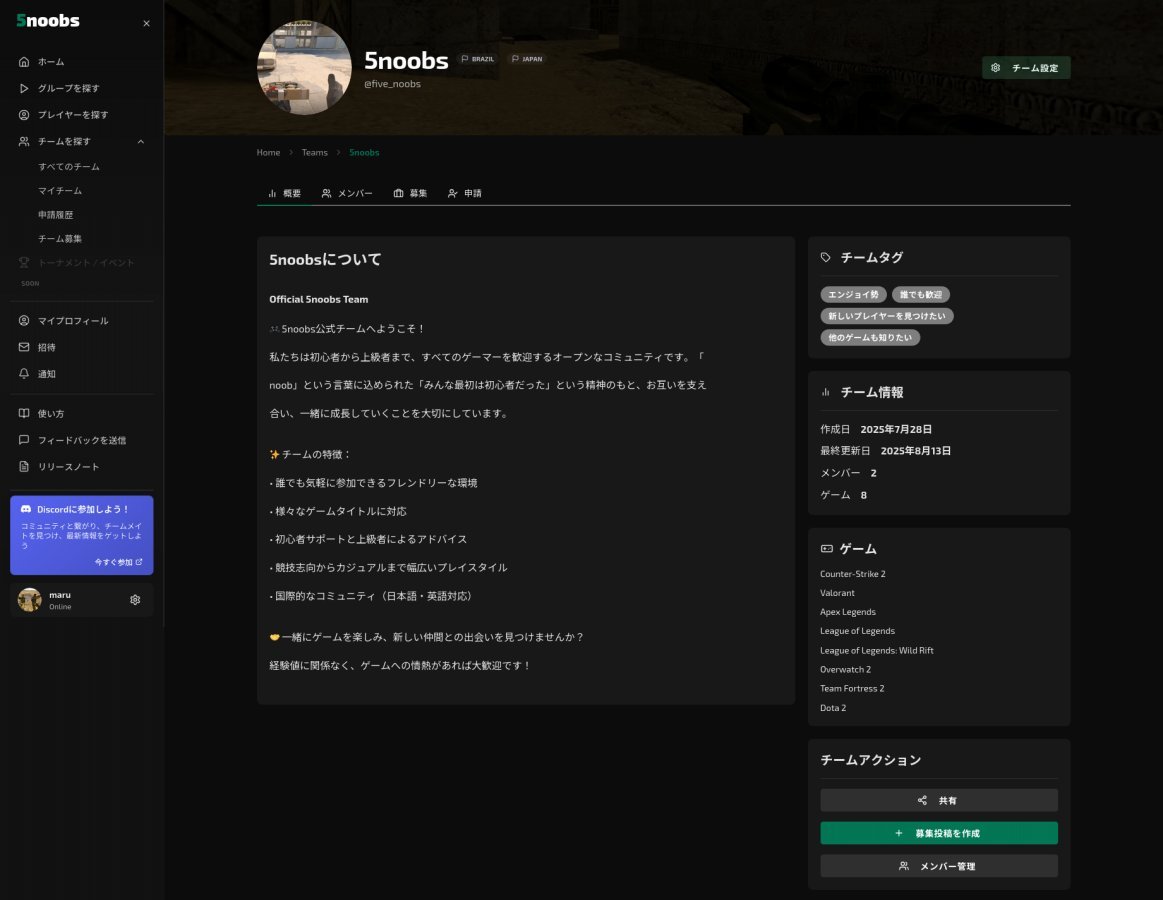Select Counter-Strike 2 in game list
The height and width of the screenshot is (900, 1163).
(853, 574)
